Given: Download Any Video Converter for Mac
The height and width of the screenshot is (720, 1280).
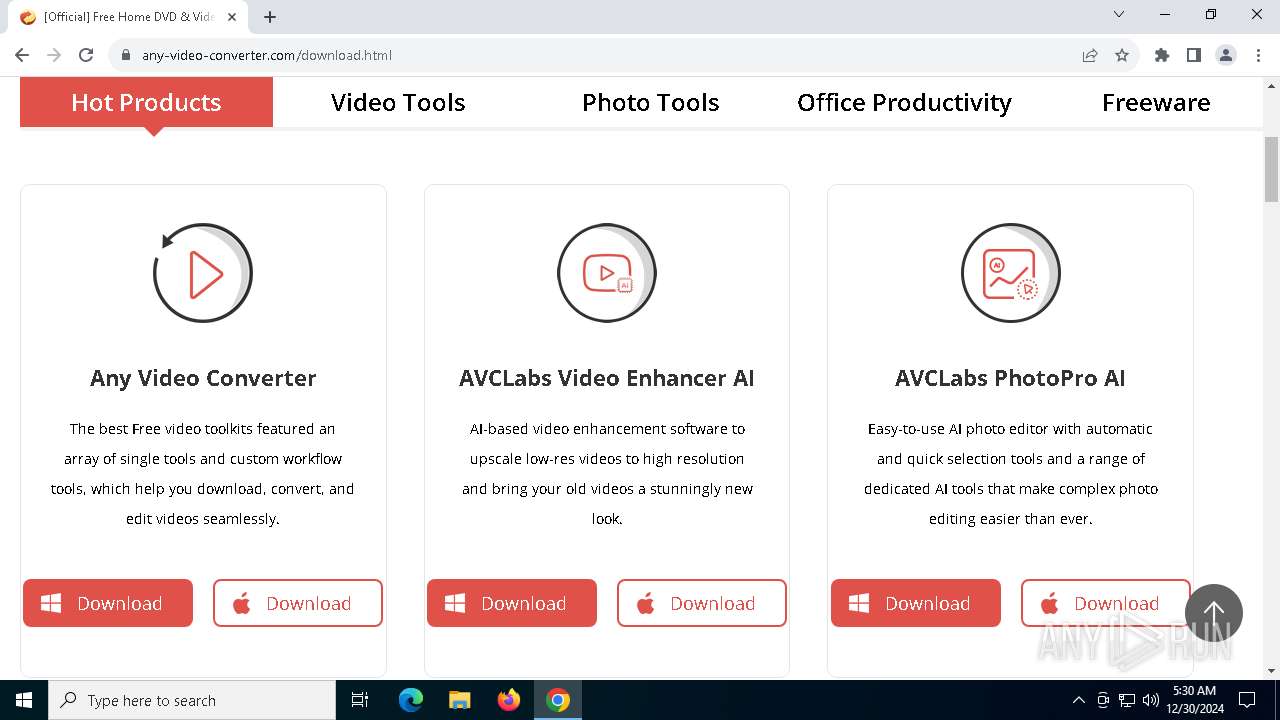Looking at the screenshot, I should (x=298, y=603).
